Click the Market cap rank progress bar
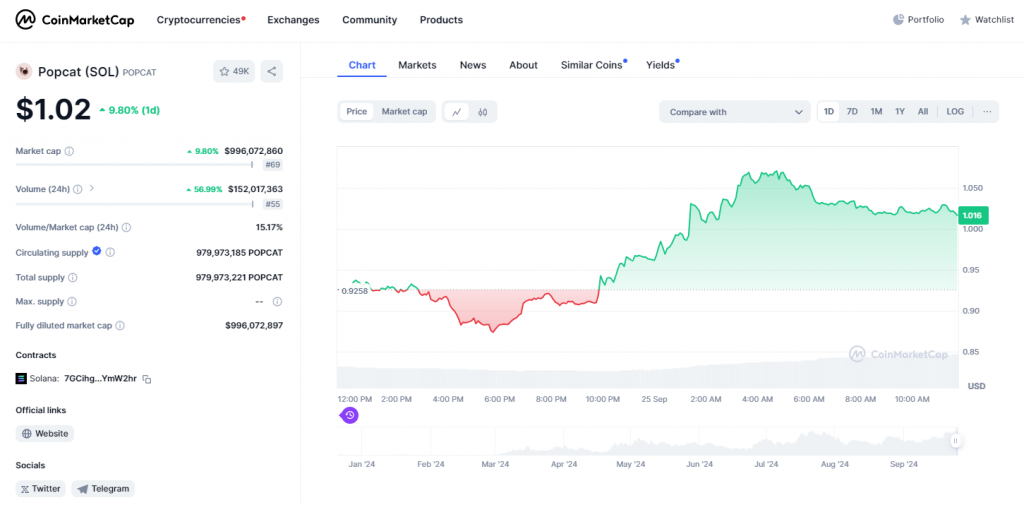This screenshot has height=505, width=1024. (x=134, y=165)
